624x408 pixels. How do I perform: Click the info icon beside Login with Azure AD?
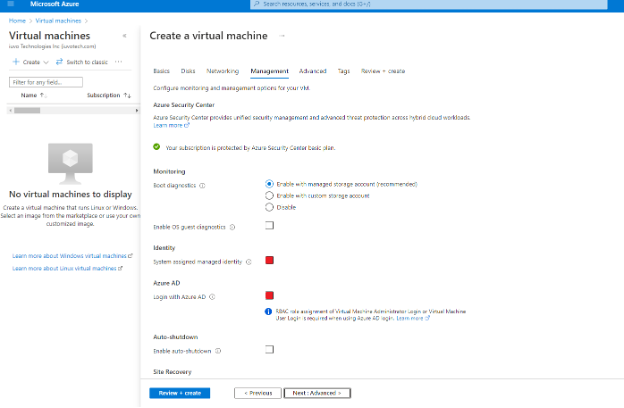(x=212, y=297)
